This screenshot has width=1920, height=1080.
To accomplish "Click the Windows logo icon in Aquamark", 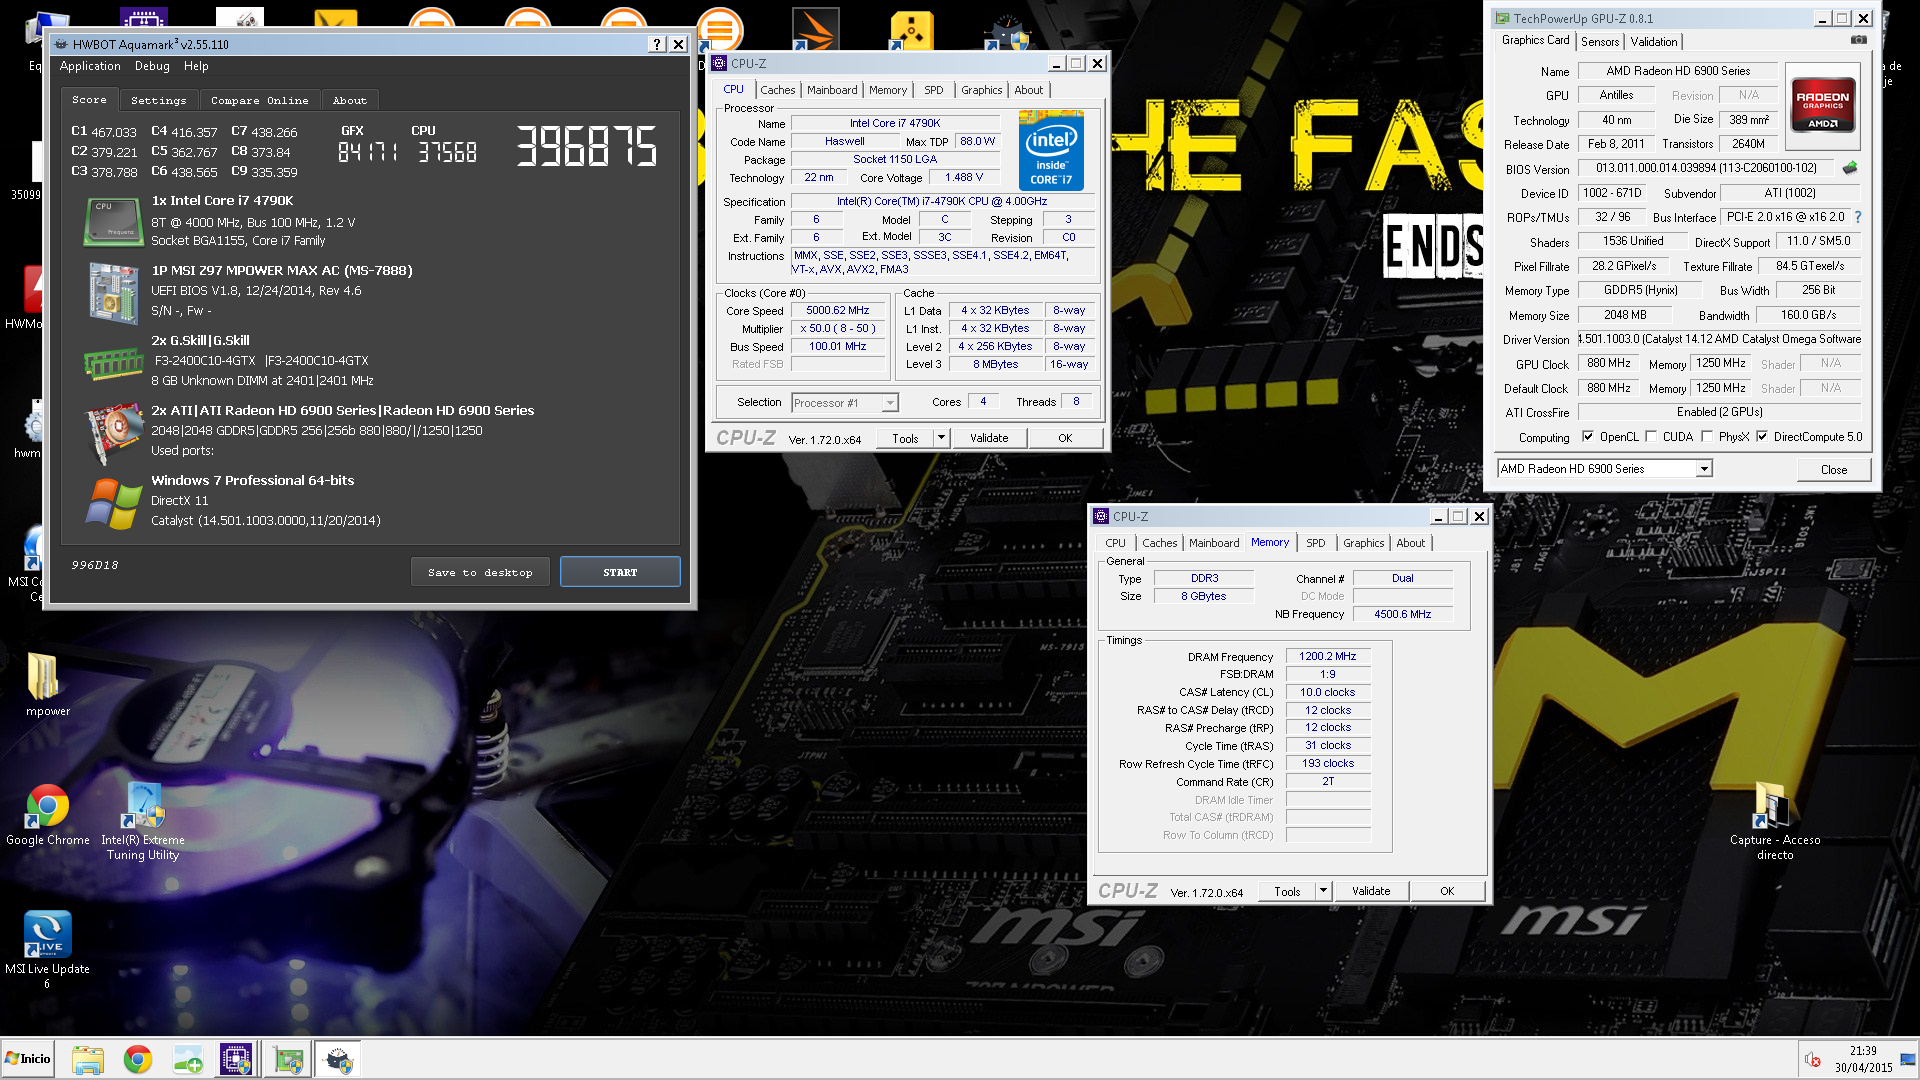I will coord(113,503).
